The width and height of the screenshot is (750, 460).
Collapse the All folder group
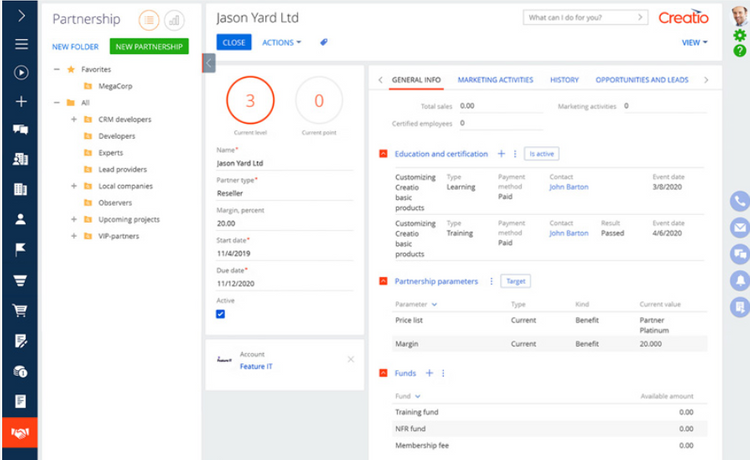click(x=57, y=102)
